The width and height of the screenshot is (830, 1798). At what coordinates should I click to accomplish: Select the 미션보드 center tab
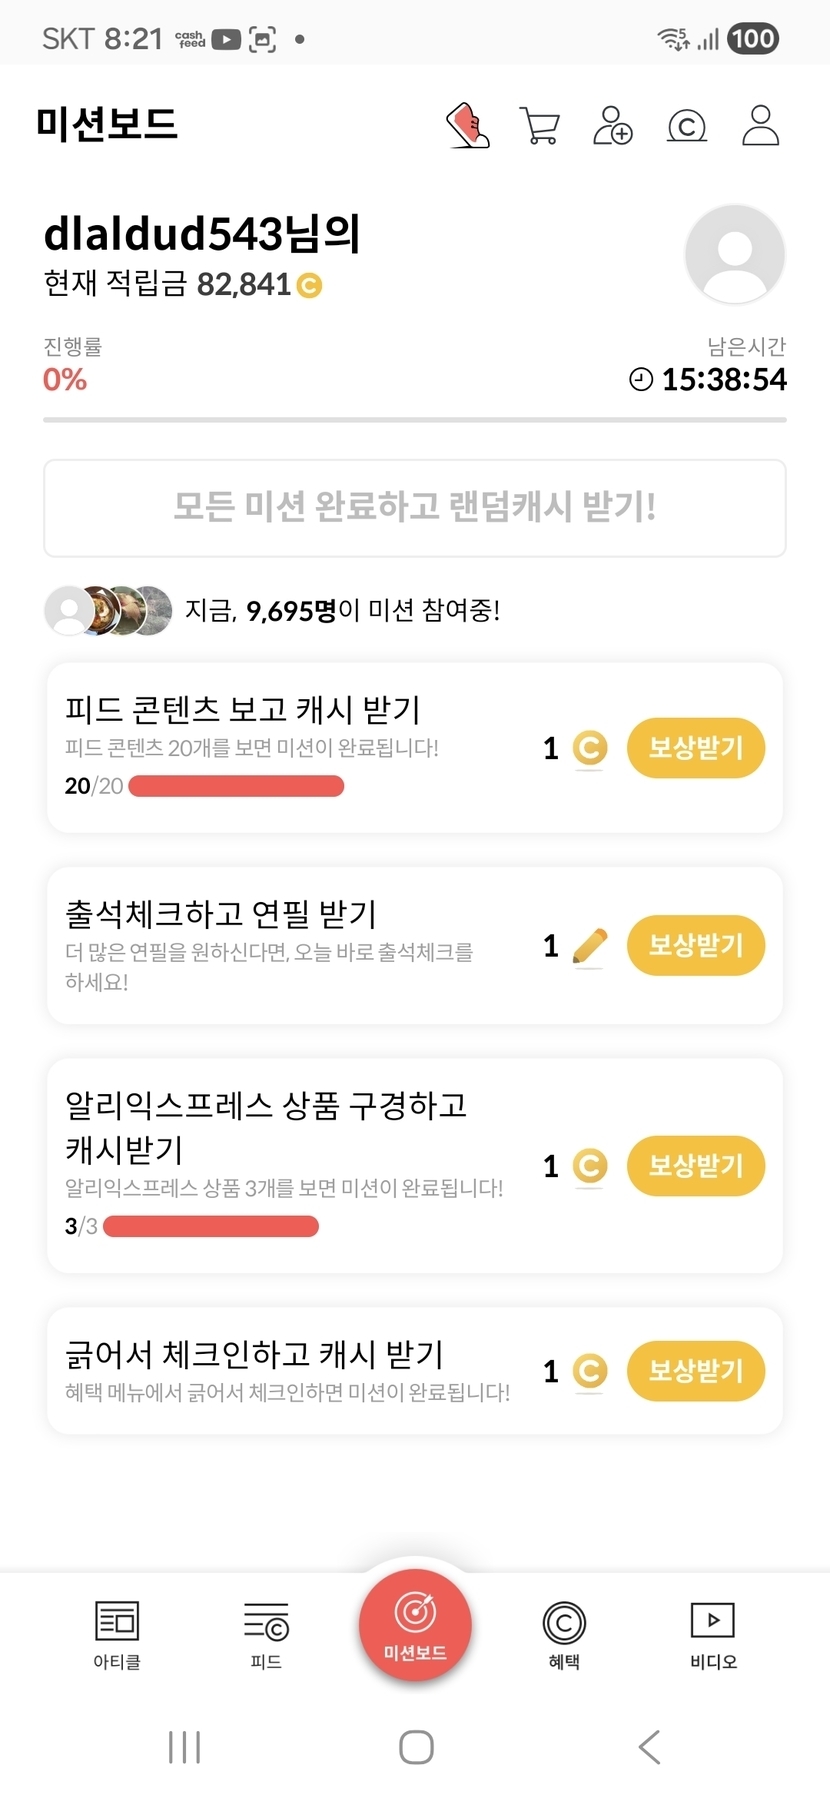415,1626
